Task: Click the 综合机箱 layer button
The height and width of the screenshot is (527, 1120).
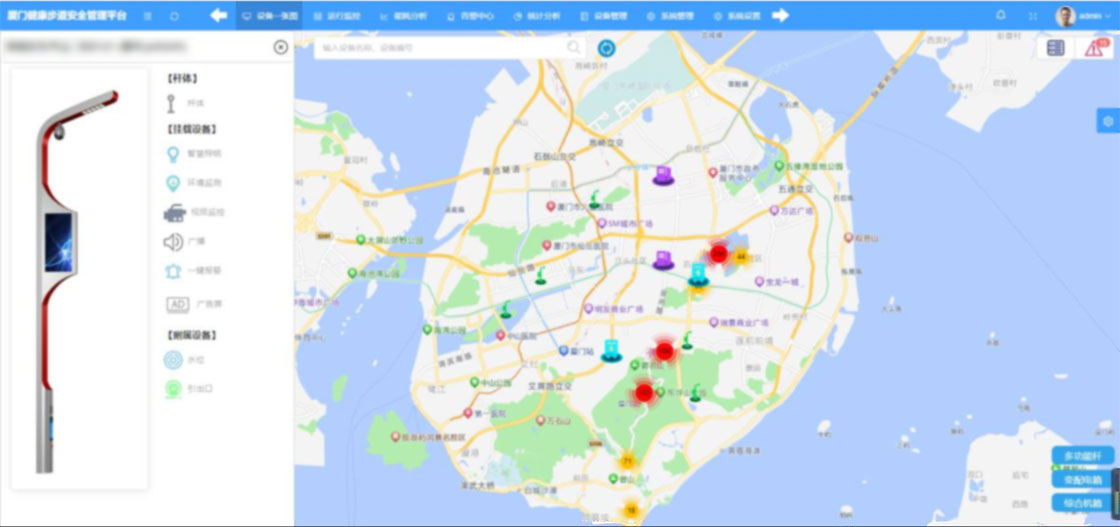Action: pos(1083,503)
